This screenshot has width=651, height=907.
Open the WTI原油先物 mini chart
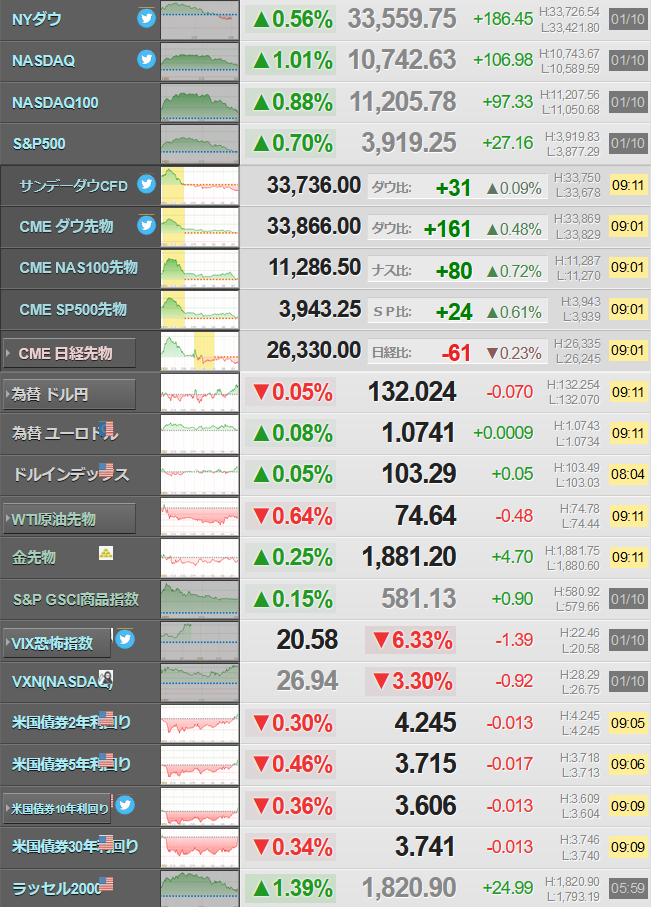pos(200,517)
